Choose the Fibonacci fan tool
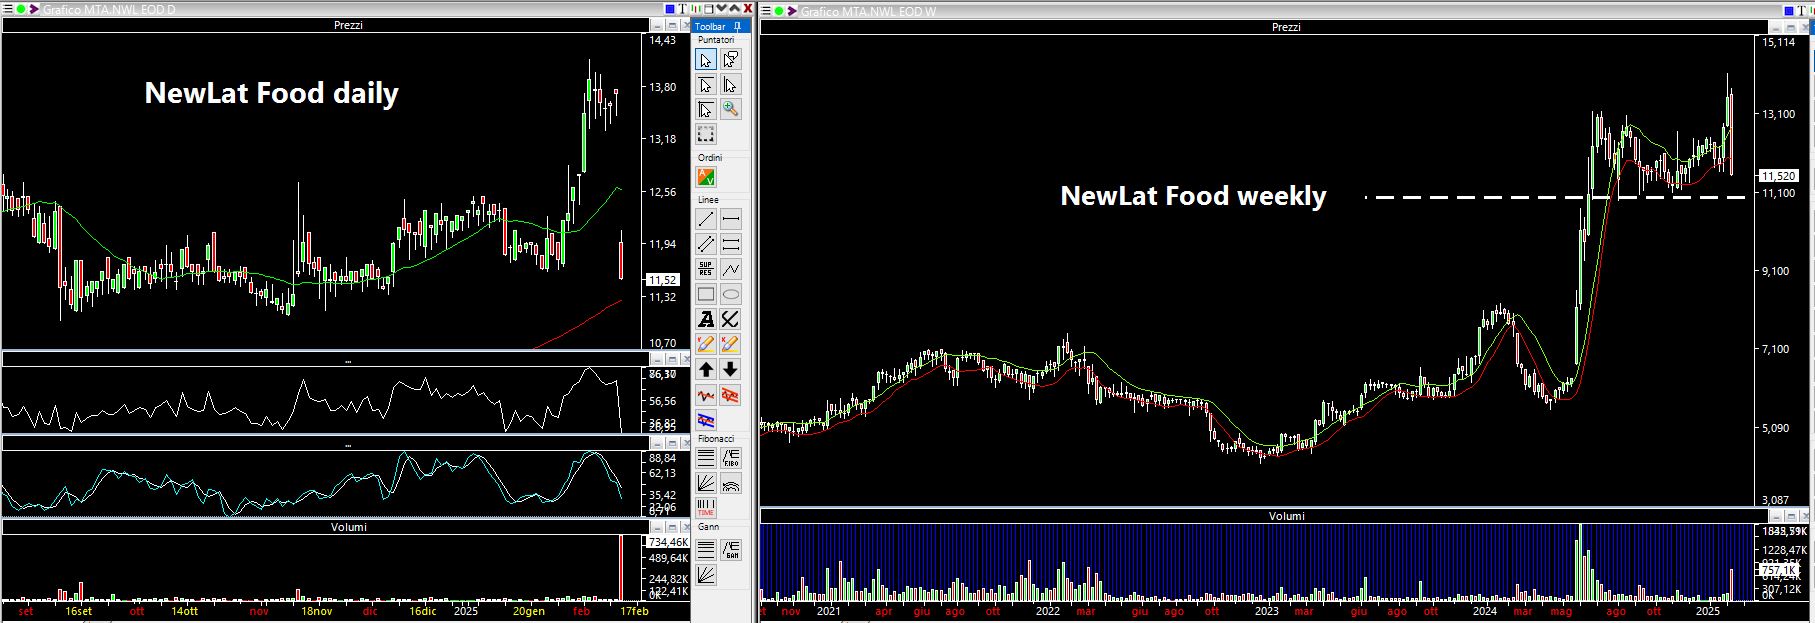 click(x=706, y=484)
